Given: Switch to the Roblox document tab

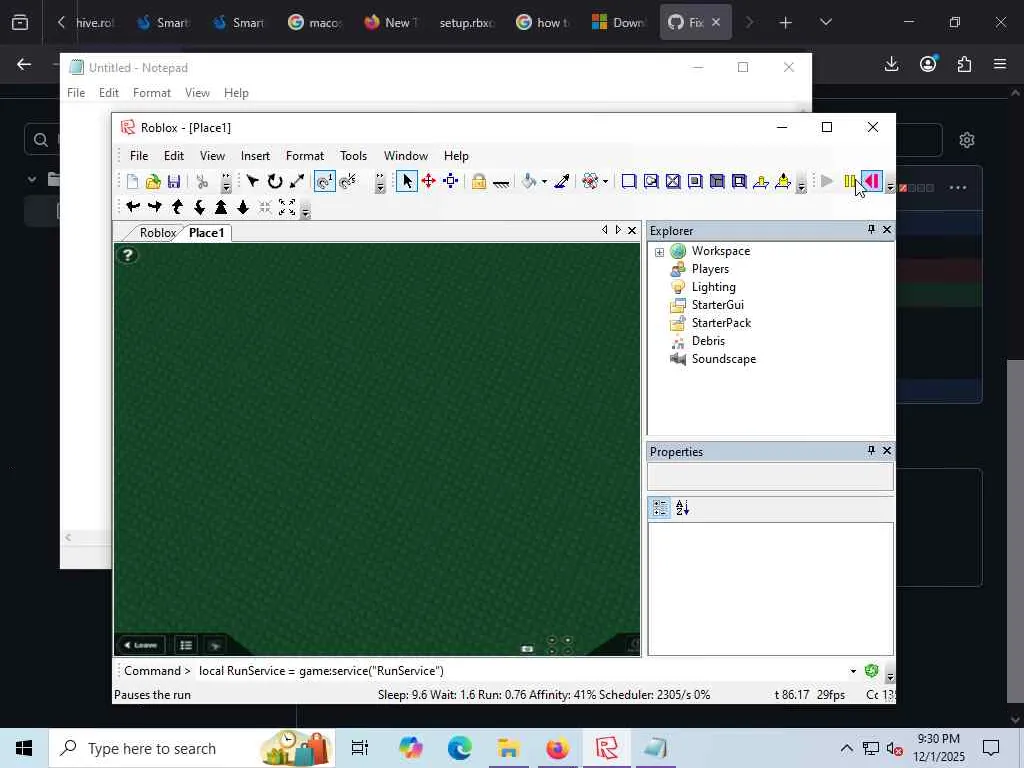Looking at the screenshot, I should coord(157,232).
